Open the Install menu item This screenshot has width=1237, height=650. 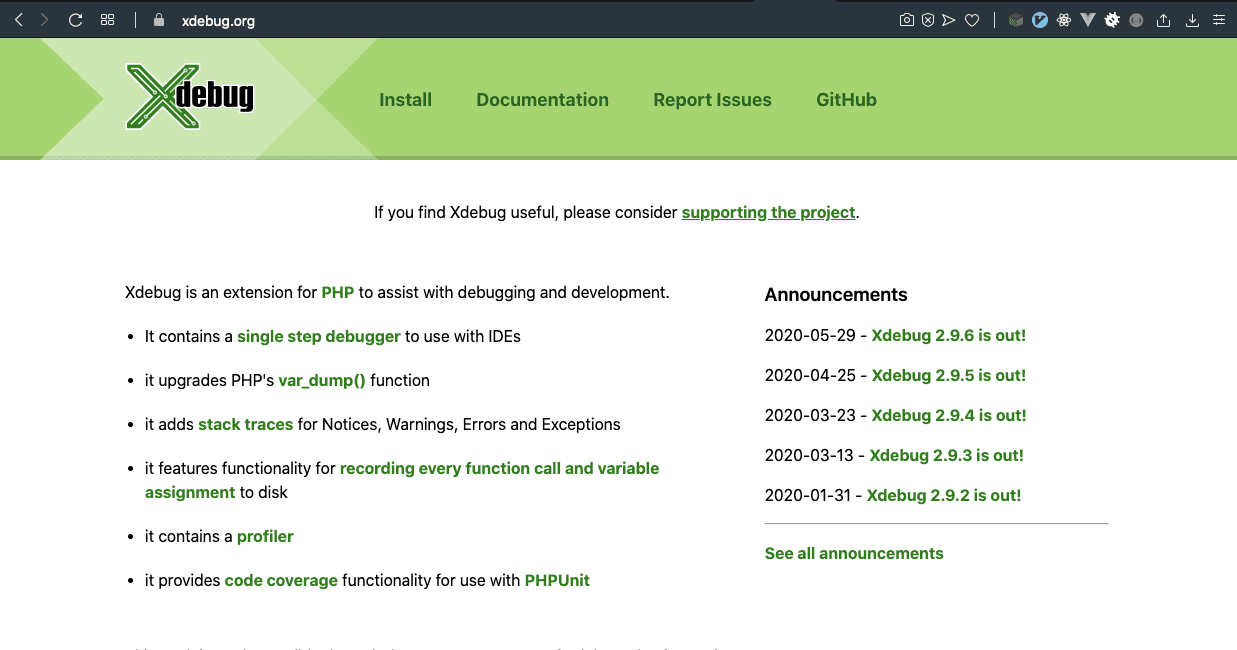coord(405,100)
